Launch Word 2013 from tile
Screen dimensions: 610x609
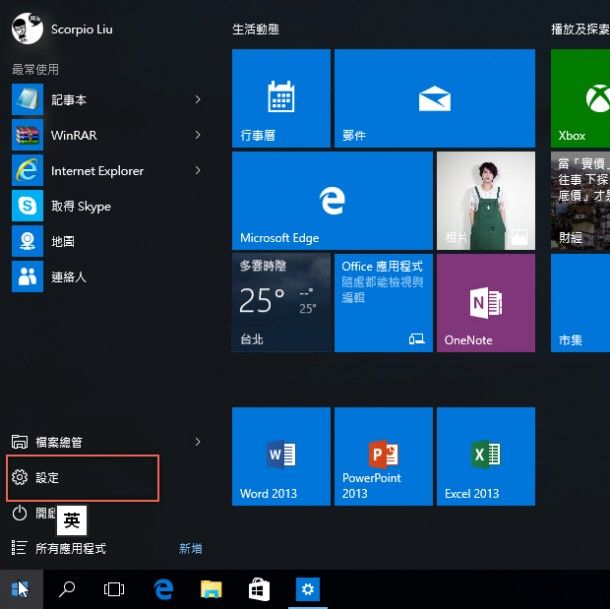pyautogui.click(x=281, y=456)
